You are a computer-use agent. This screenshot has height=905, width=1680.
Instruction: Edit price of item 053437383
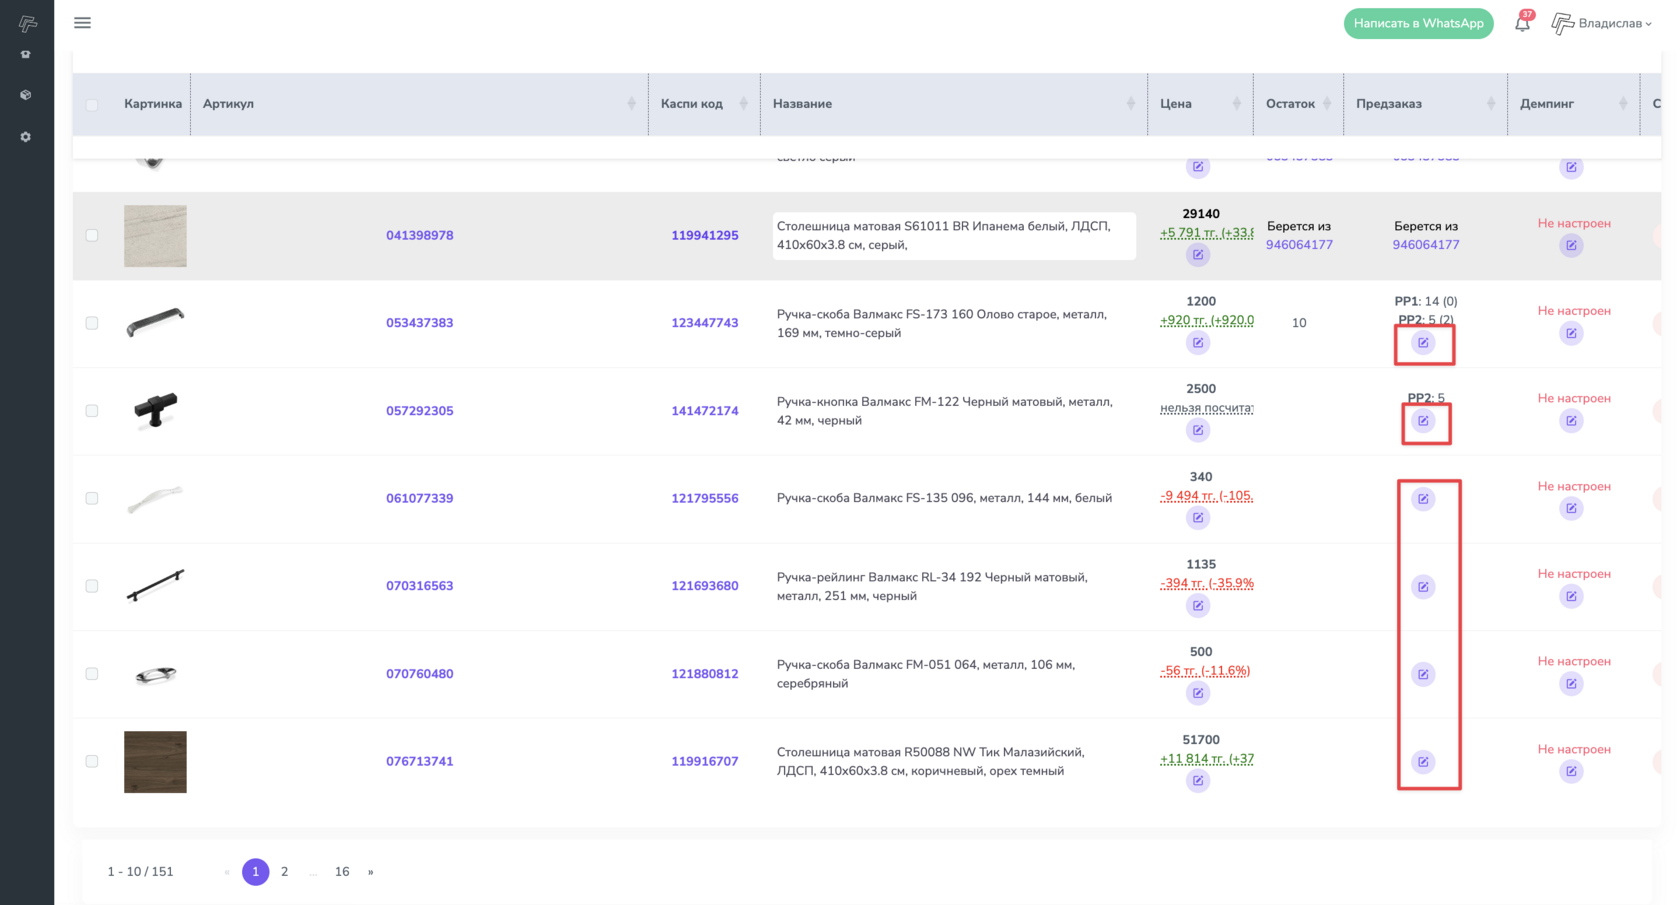(1197, 343)
